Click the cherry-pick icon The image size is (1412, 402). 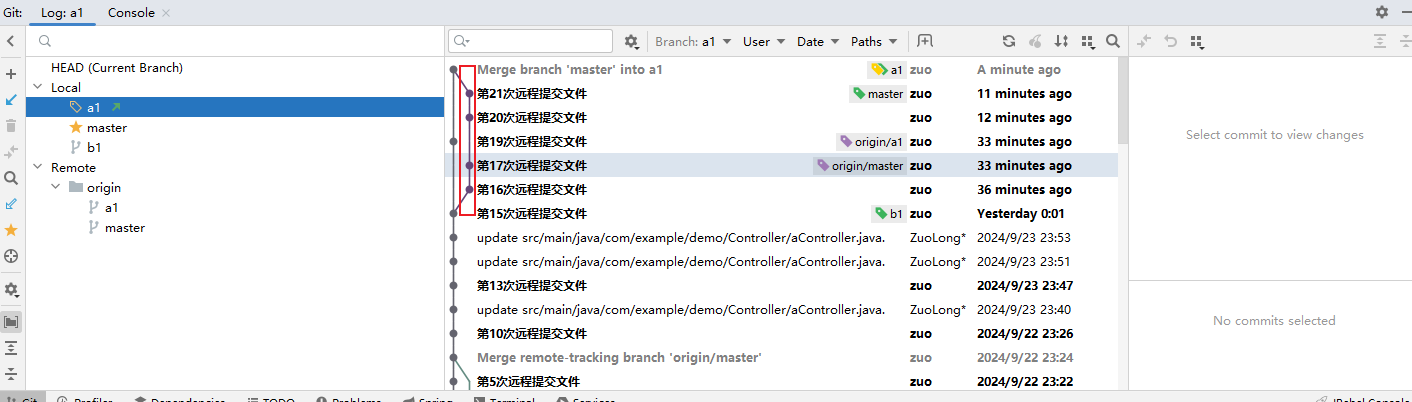[x=1035, y=41]
